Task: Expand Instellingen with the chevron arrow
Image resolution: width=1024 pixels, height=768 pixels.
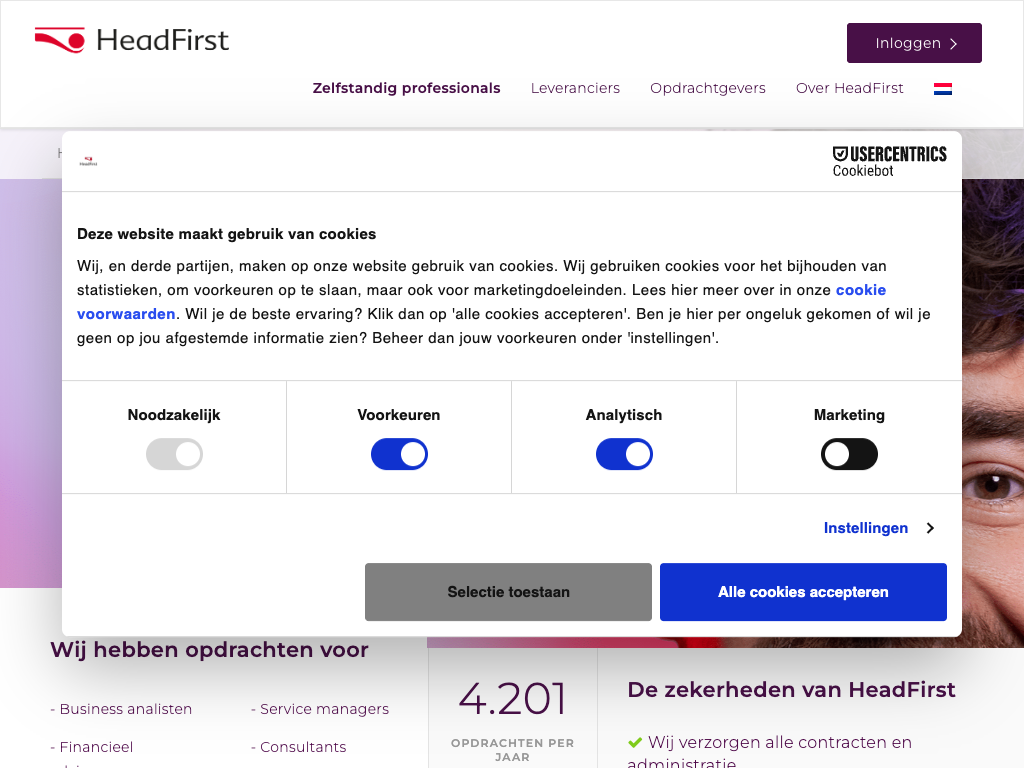Action: click(x=930, y=528)
